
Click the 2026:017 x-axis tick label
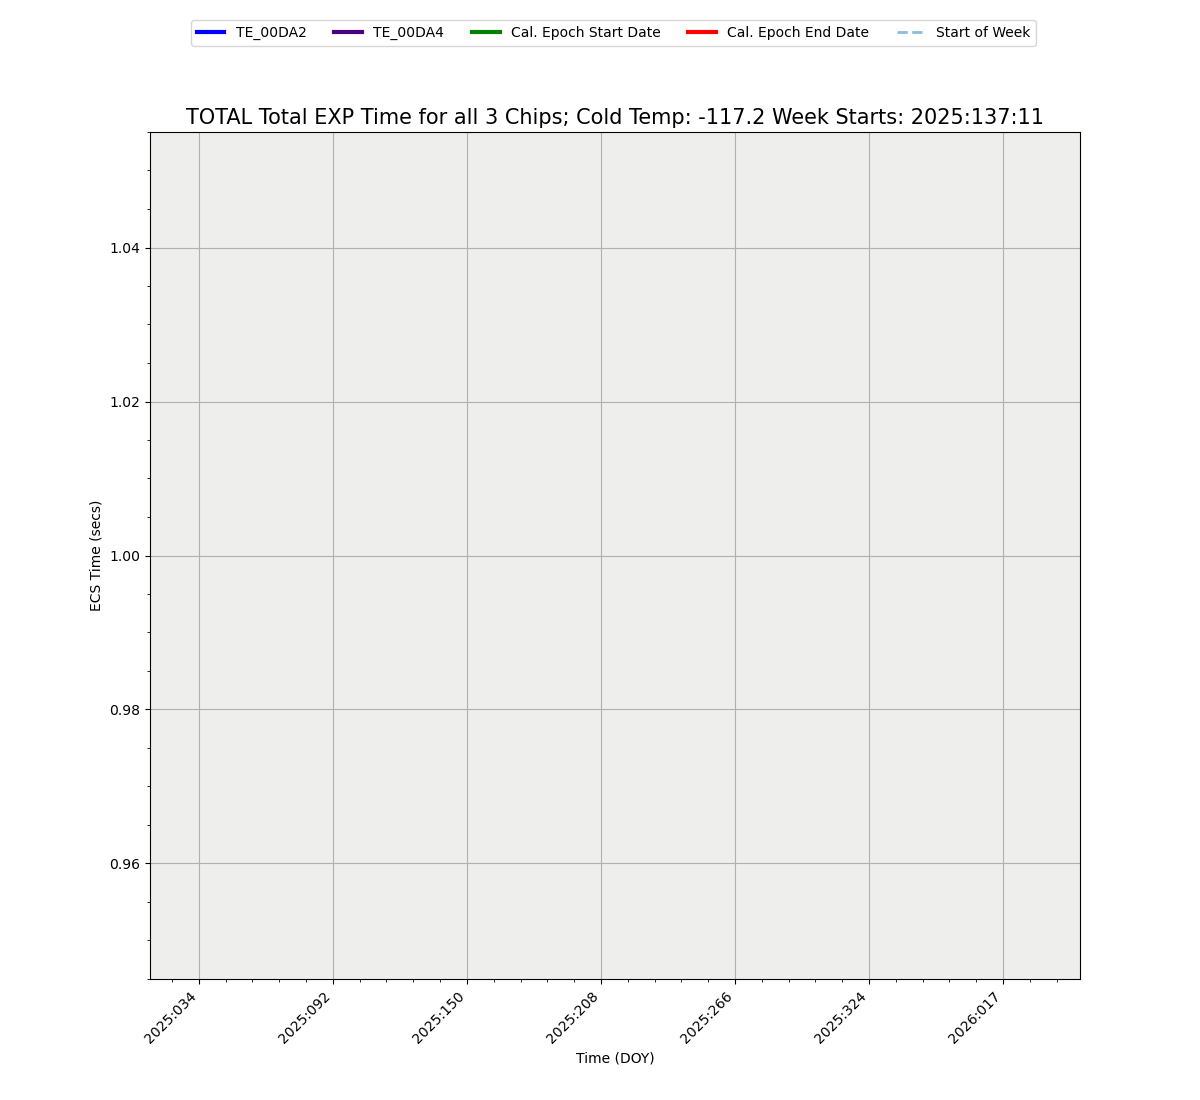tap(976, 1016)
